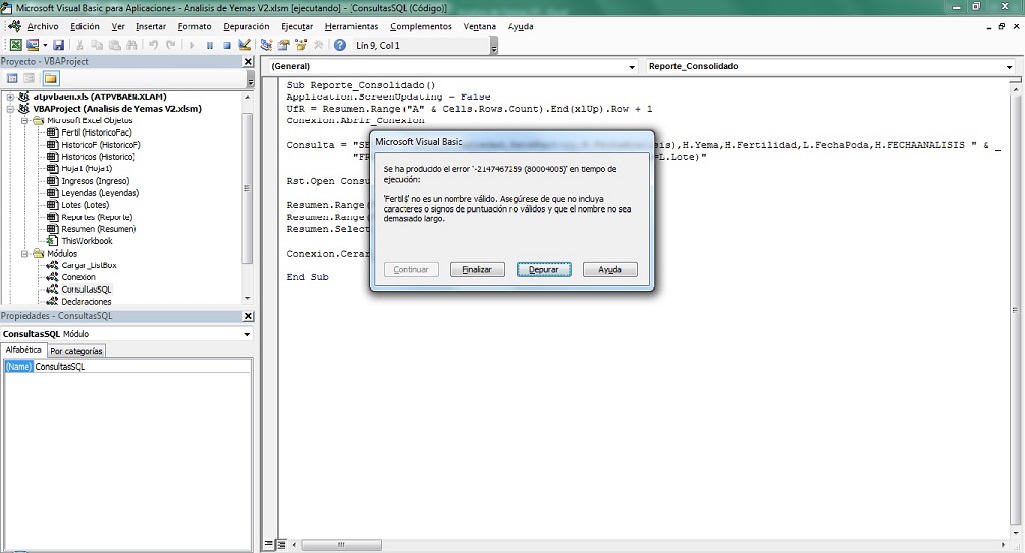Select Lotes (Lotes) sheet in tree
The height and width of the screenshot is (553, 1025).
[85, 205]
